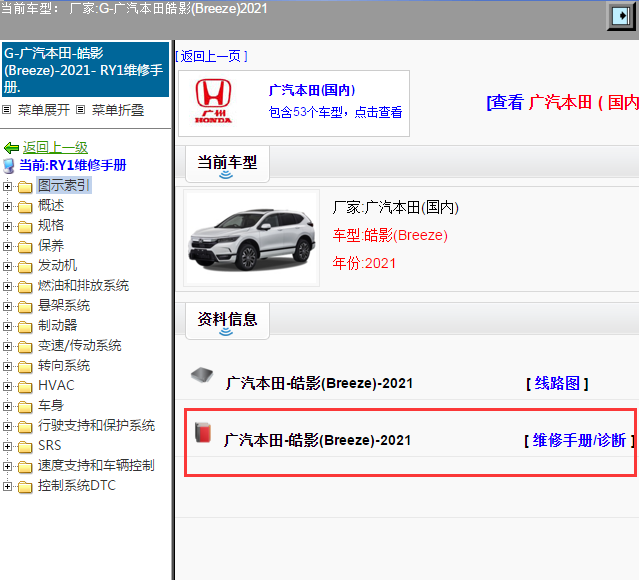The width and height of the screenshot is (639, 580).
Task: Click the 广汽本田(国内) brand link
Action: tap(312, 90)
